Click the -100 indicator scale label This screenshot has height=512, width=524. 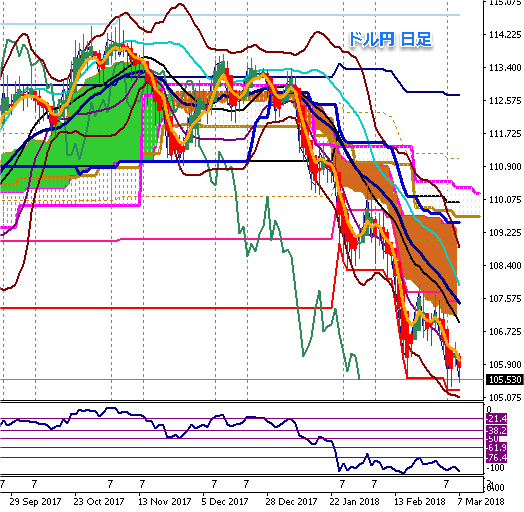(496, 468)
